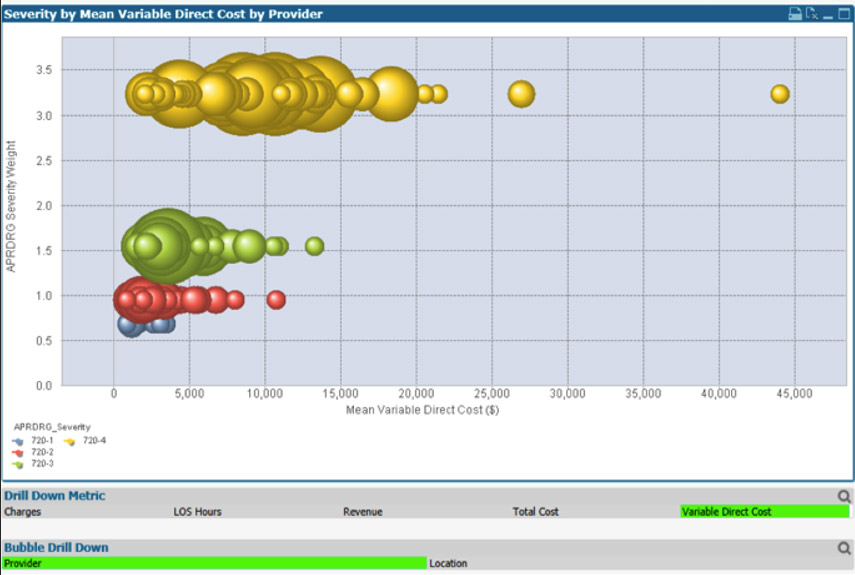Viewport: 855px width, 575px height.
Task: Click the 720-4 legend entry
Action: click(x=85, y=440)
